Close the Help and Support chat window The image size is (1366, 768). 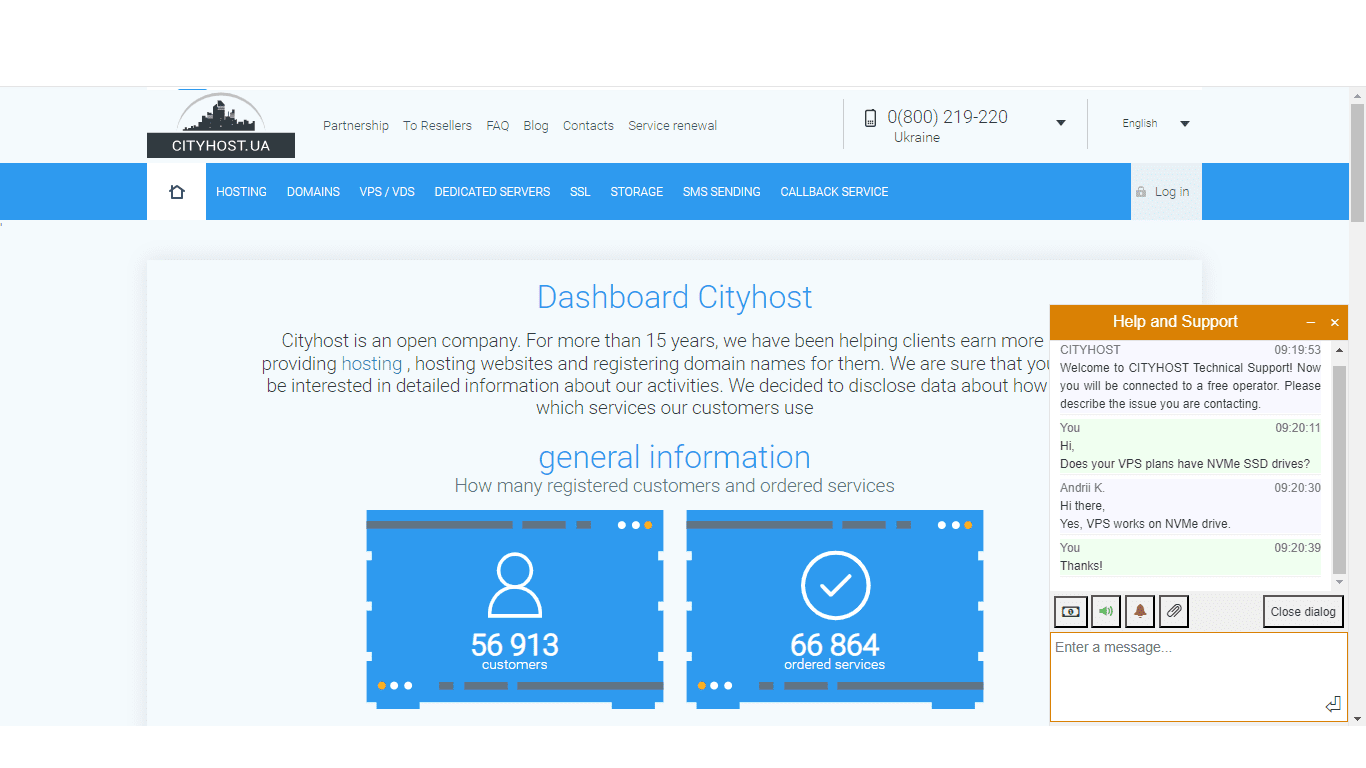[x=1334, y=323]
